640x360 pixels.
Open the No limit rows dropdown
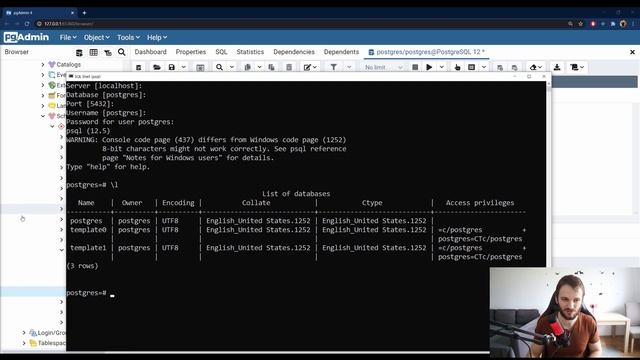click(383, 67)
